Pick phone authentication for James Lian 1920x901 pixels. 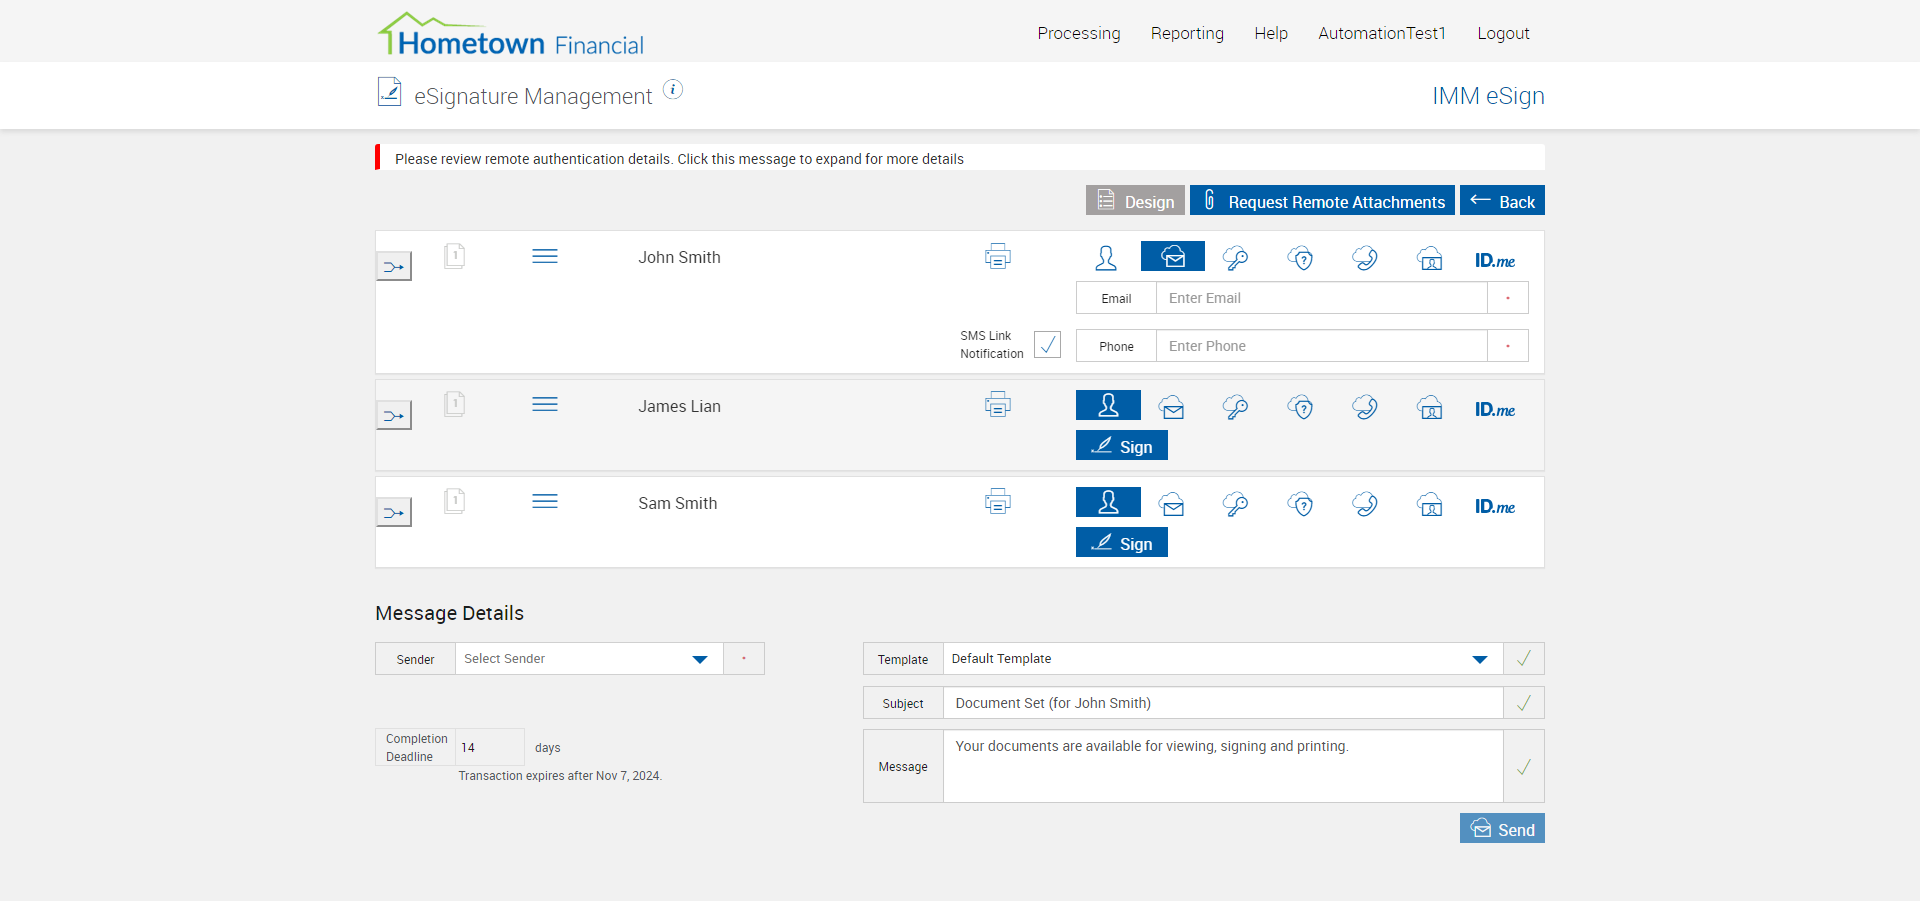[1365, 408]
